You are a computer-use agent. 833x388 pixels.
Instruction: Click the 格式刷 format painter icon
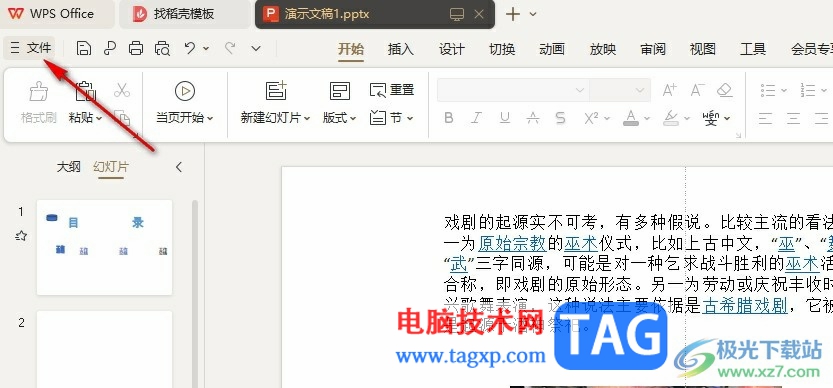pyautogui.click(x=39, y=91)
